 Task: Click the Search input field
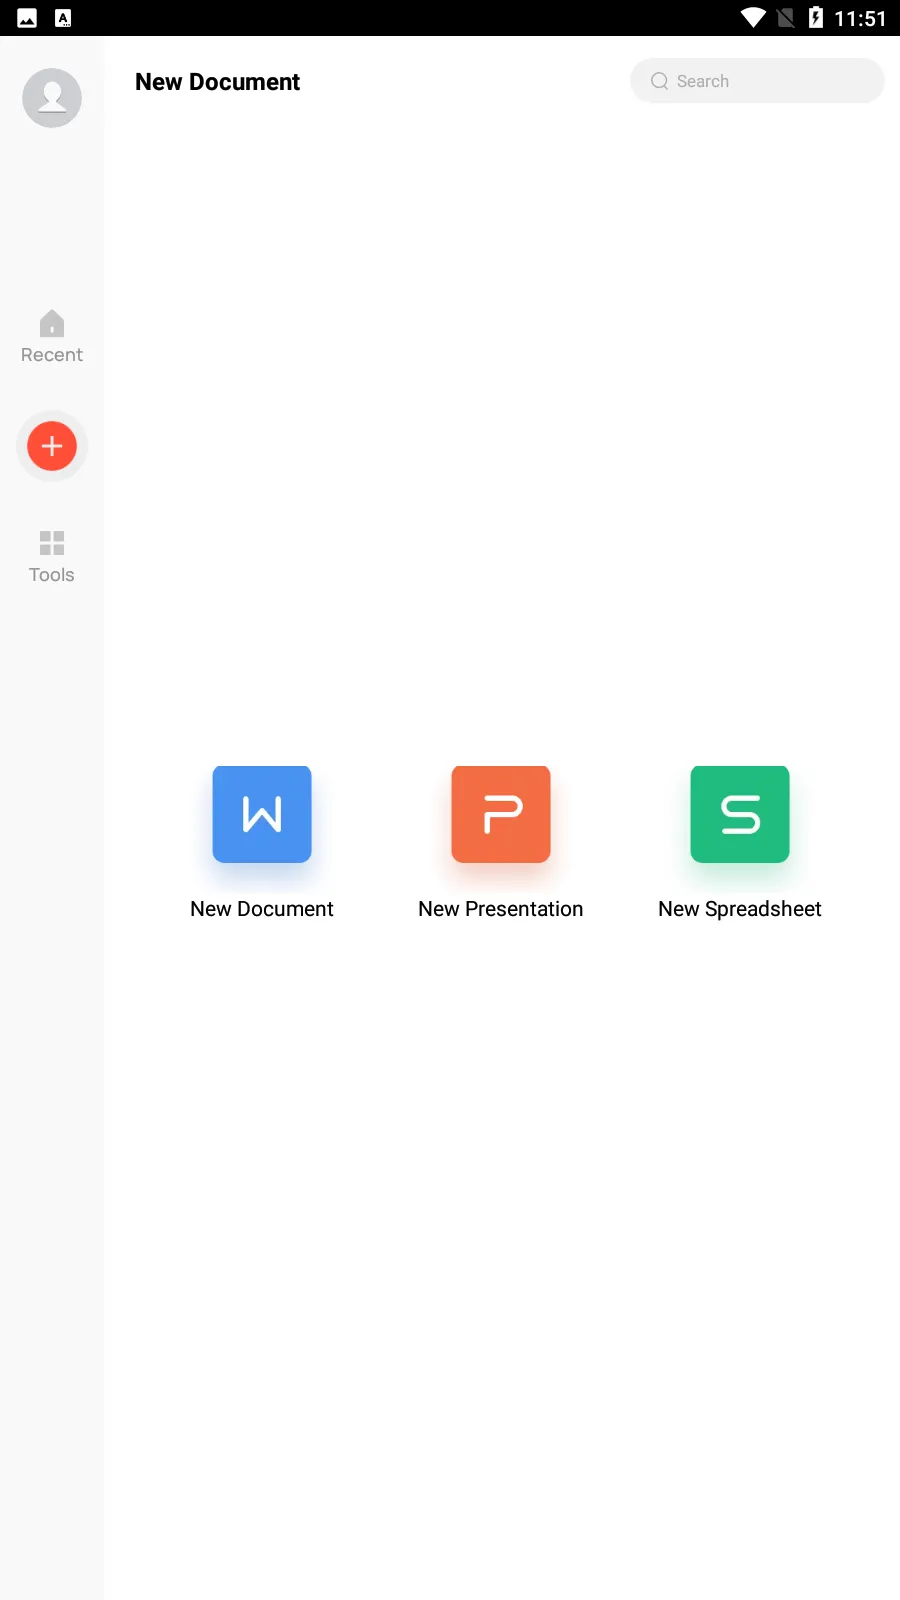pos(757,81)
